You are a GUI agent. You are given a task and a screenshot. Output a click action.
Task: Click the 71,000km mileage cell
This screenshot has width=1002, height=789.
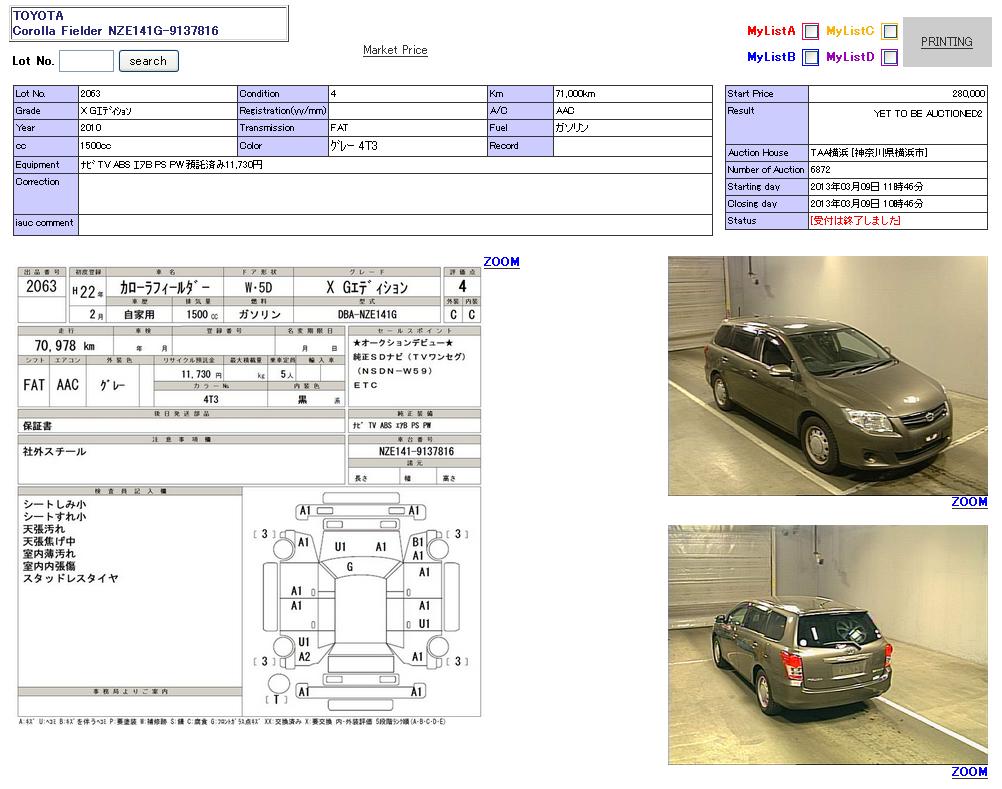point(632,94)
